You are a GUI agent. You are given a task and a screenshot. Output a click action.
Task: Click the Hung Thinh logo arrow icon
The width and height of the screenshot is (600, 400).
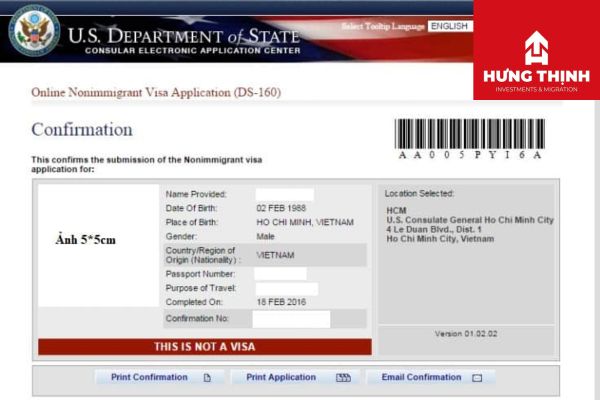tap(536, 48)
